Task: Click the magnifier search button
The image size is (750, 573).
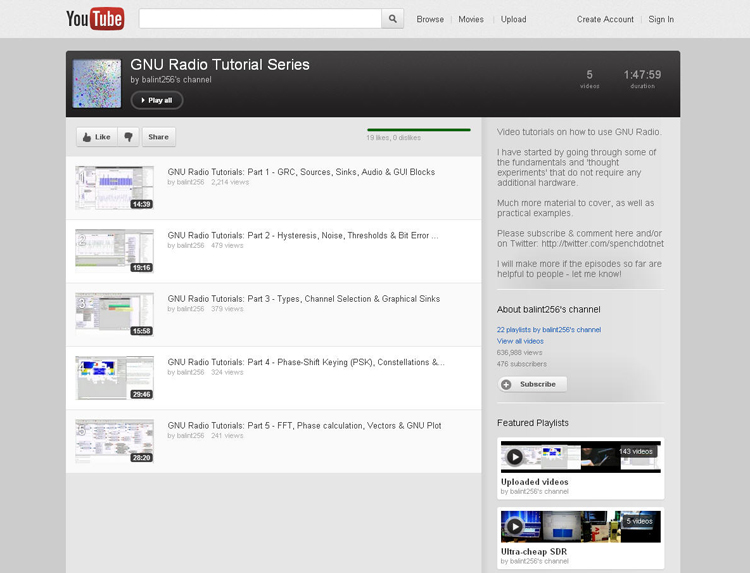Action: pos(393,19)
